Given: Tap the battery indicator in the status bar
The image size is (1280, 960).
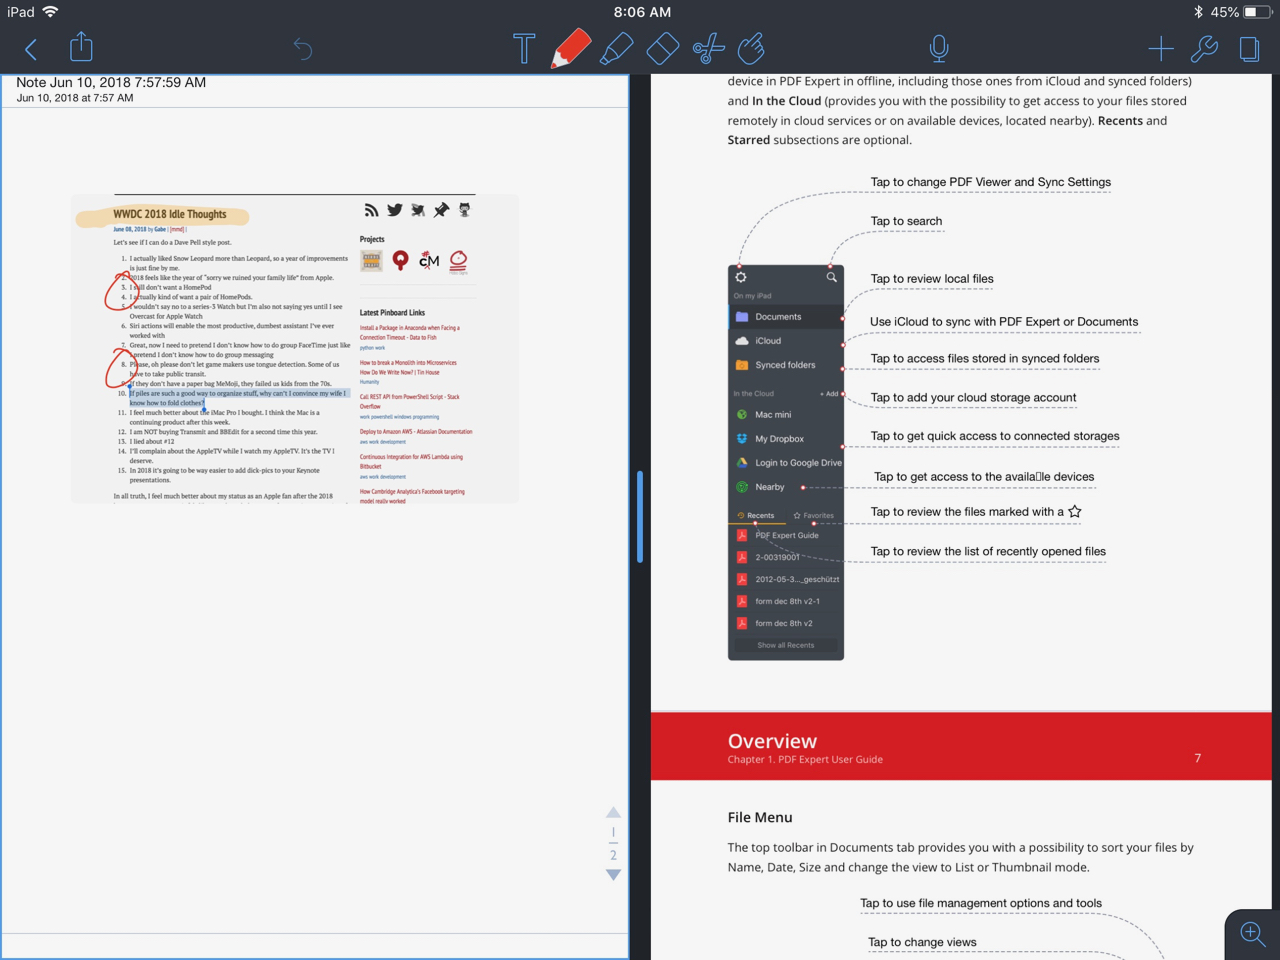Looking at the screenshot, I should (1256, 12).
